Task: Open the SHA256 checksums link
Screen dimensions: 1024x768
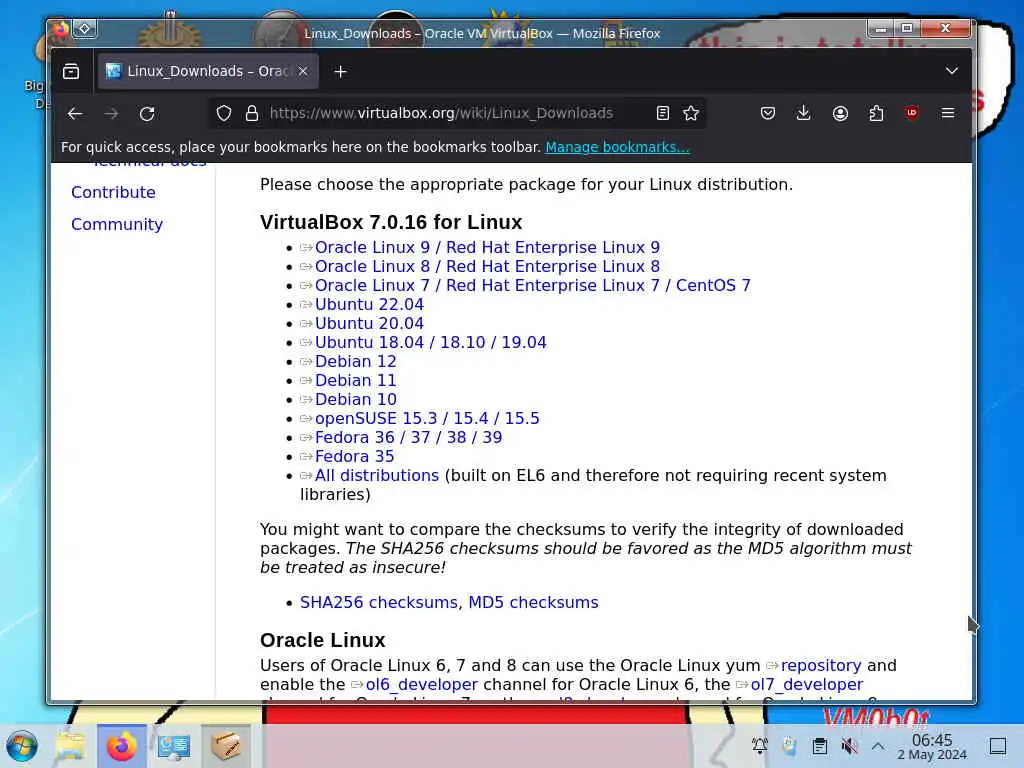Action: 379,602
